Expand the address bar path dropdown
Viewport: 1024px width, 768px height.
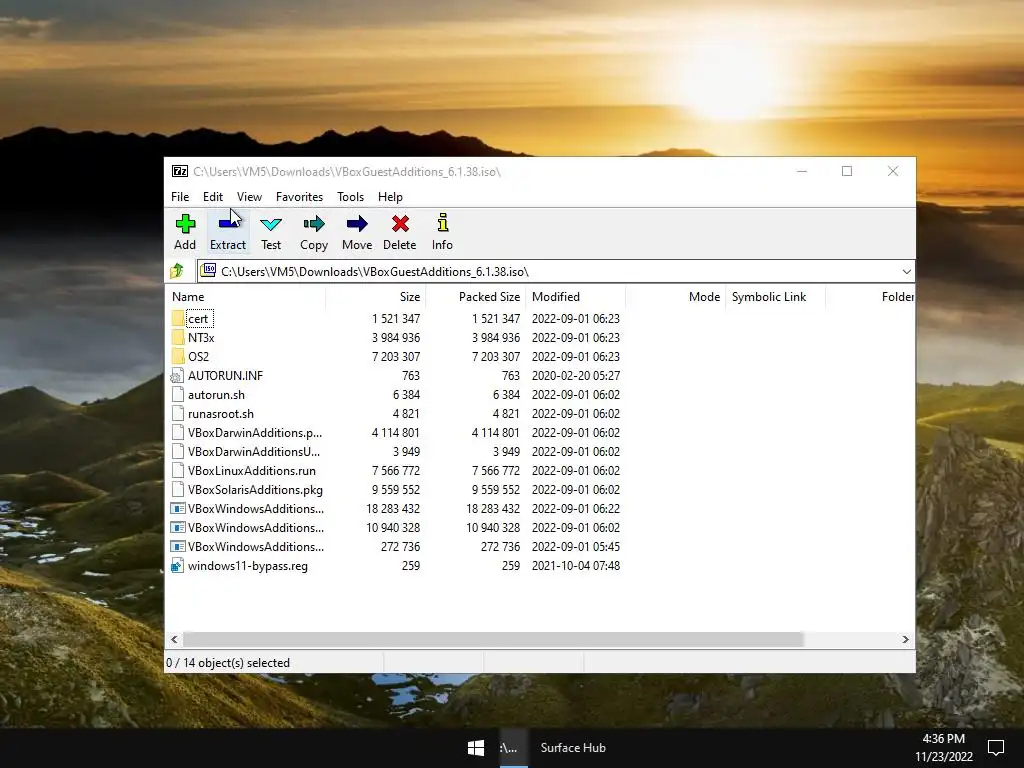coord(906,272)
